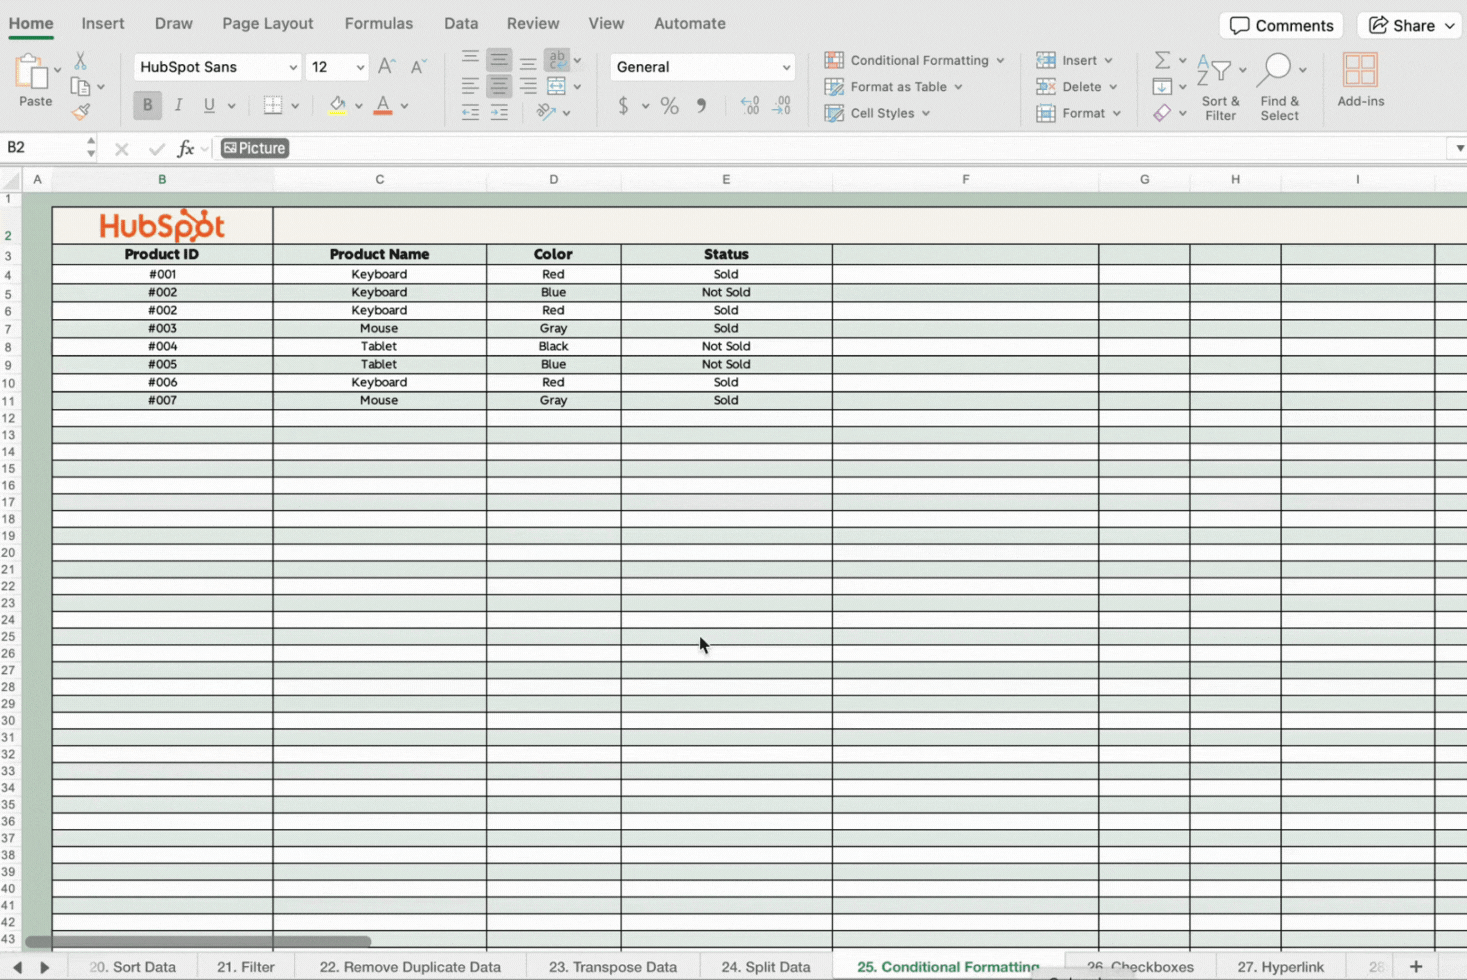The image size is (1467, 980).
Task: Switch to the Formulas ribbon tab
Action: (x=379, y=23)
